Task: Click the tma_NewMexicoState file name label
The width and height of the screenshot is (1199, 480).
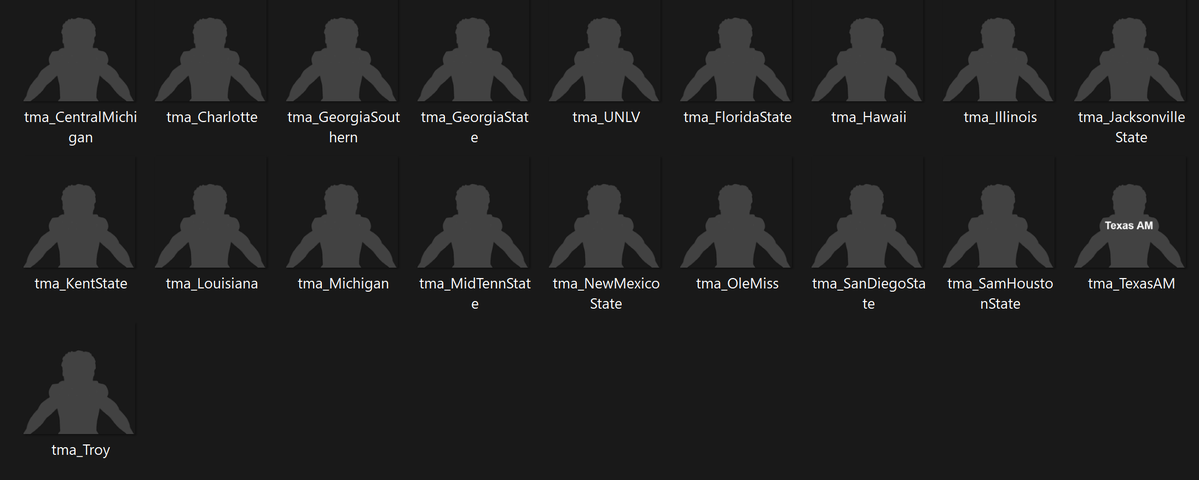Action: coord(606,294)
